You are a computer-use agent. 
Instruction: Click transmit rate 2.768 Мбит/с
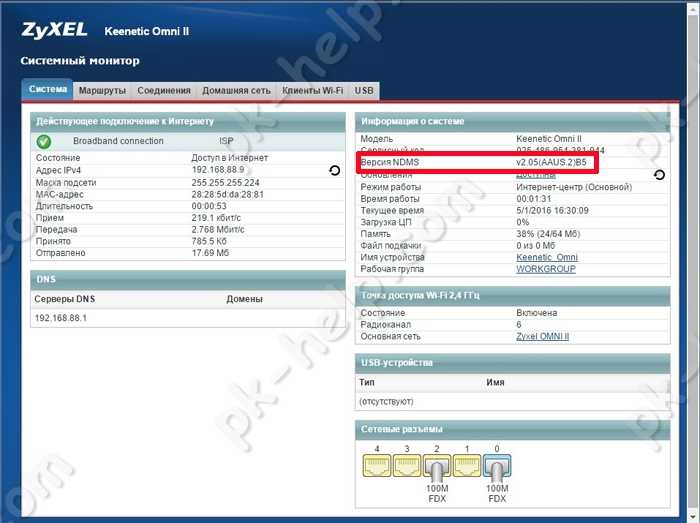218,229
